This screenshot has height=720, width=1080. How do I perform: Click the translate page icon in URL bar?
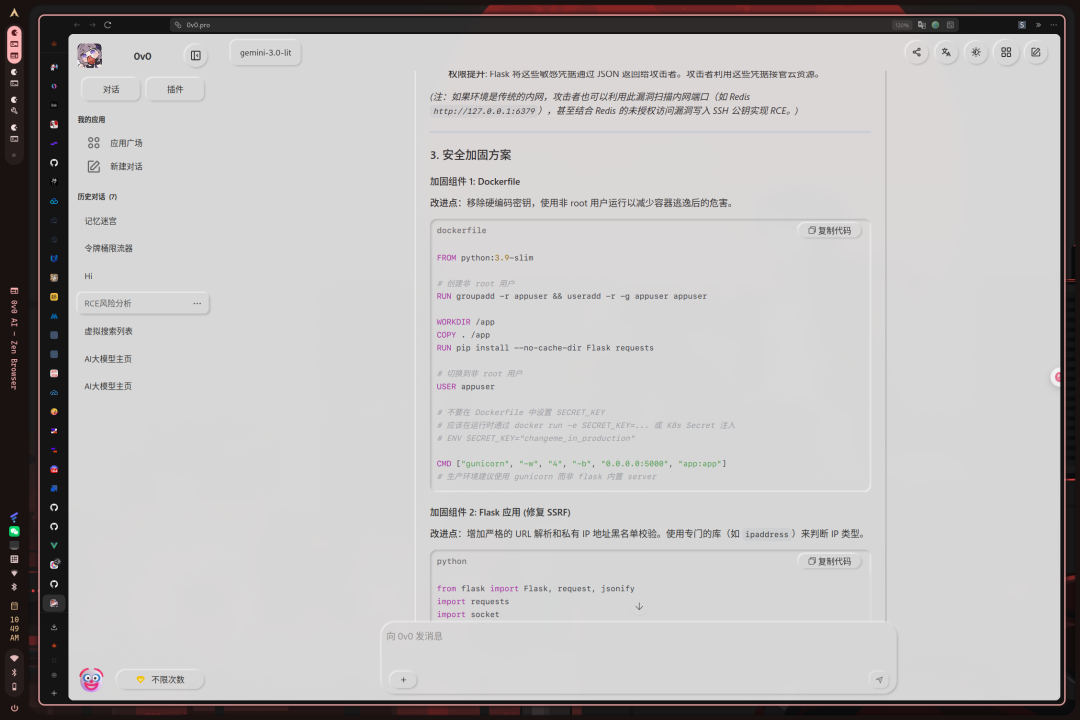(922, 25)
